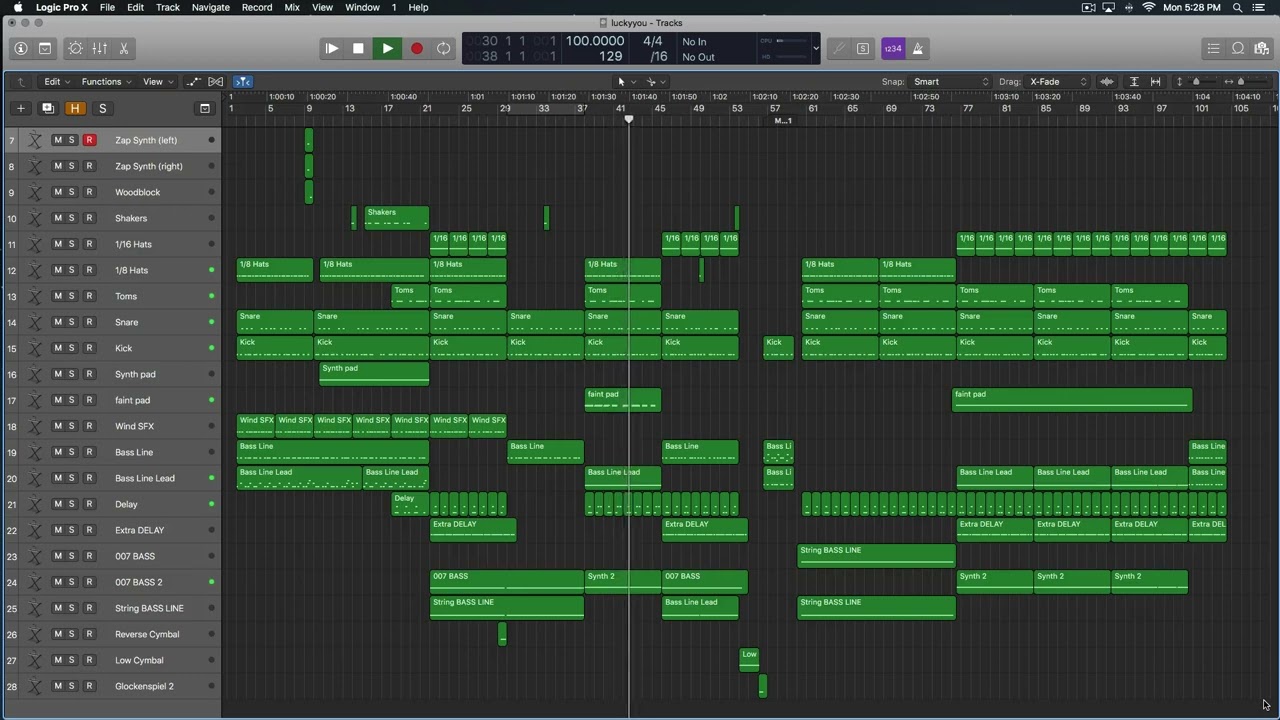Open the Edit dropdown in Tracks area
The image size is (1280, 720).
(x=56, y=81)
